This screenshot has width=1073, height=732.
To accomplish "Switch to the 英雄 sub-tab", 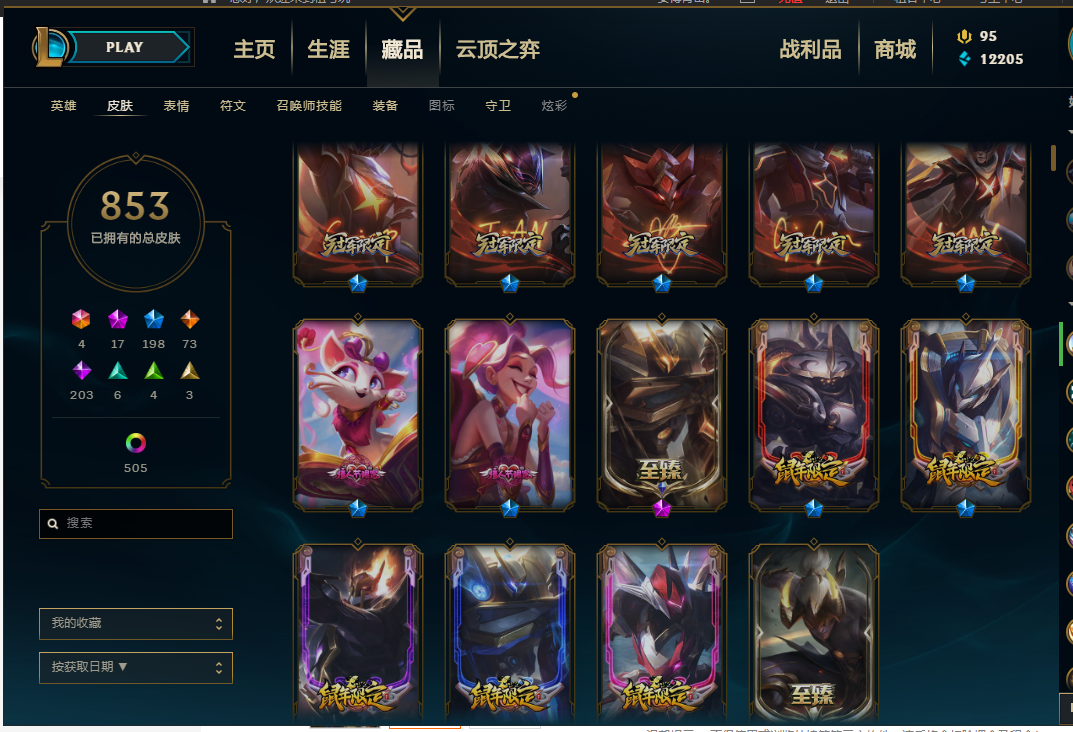I will 64,105.
